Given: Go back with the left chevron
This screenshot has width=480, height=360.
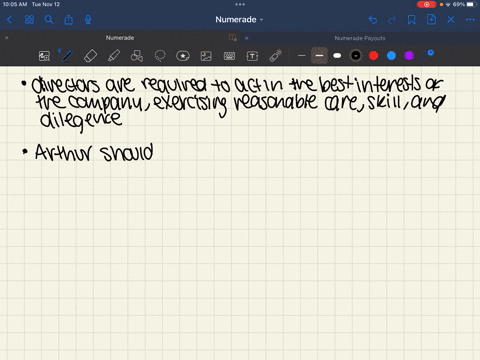Looking at the screenshot, I should 9,20.
